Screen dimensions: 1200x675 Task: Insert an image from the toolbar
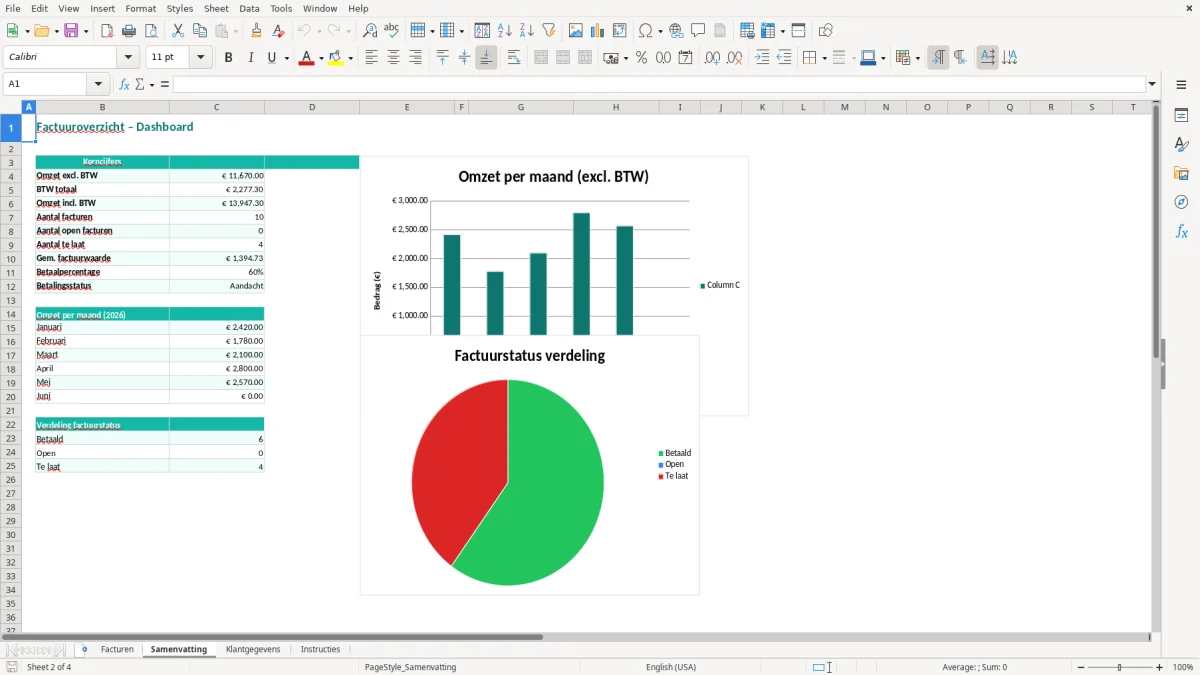pyautogui.click(x=576, y=31)
